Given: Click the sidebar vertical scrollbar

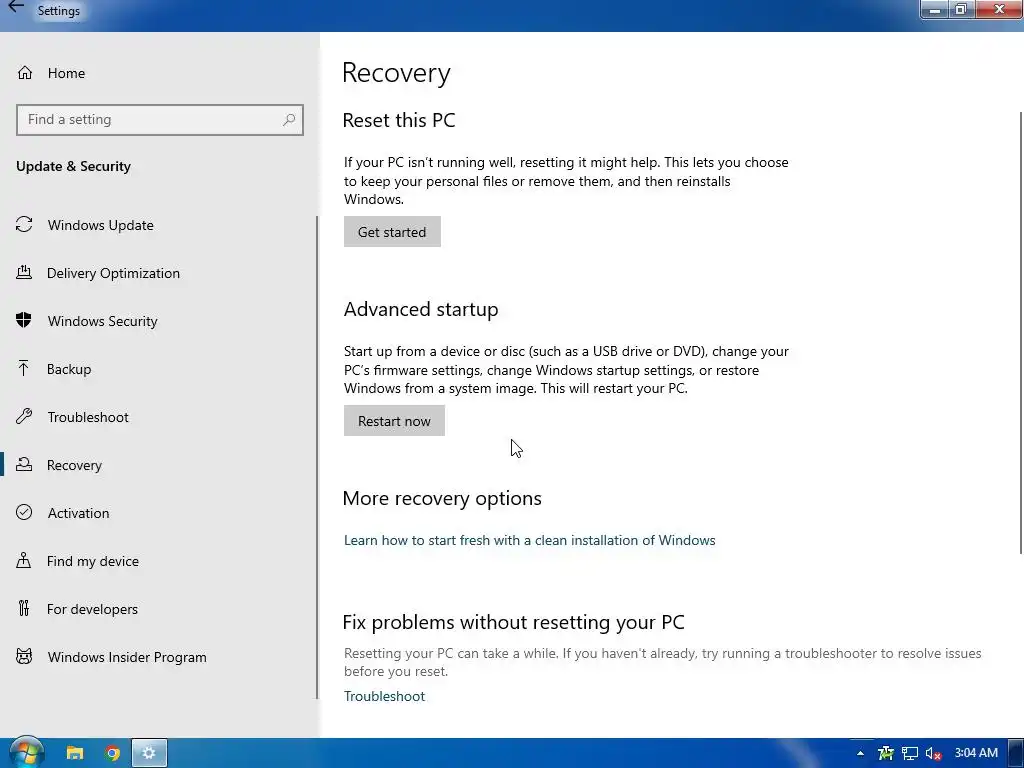Looking at the screenshot, I should coord(317,457).
